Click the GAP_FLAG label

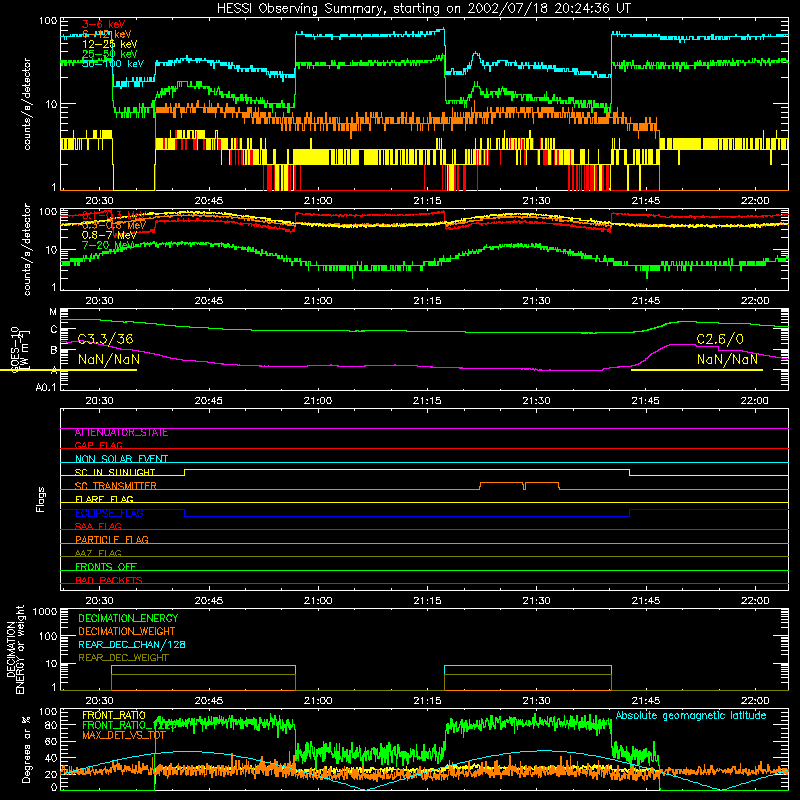tap(98, 446)
